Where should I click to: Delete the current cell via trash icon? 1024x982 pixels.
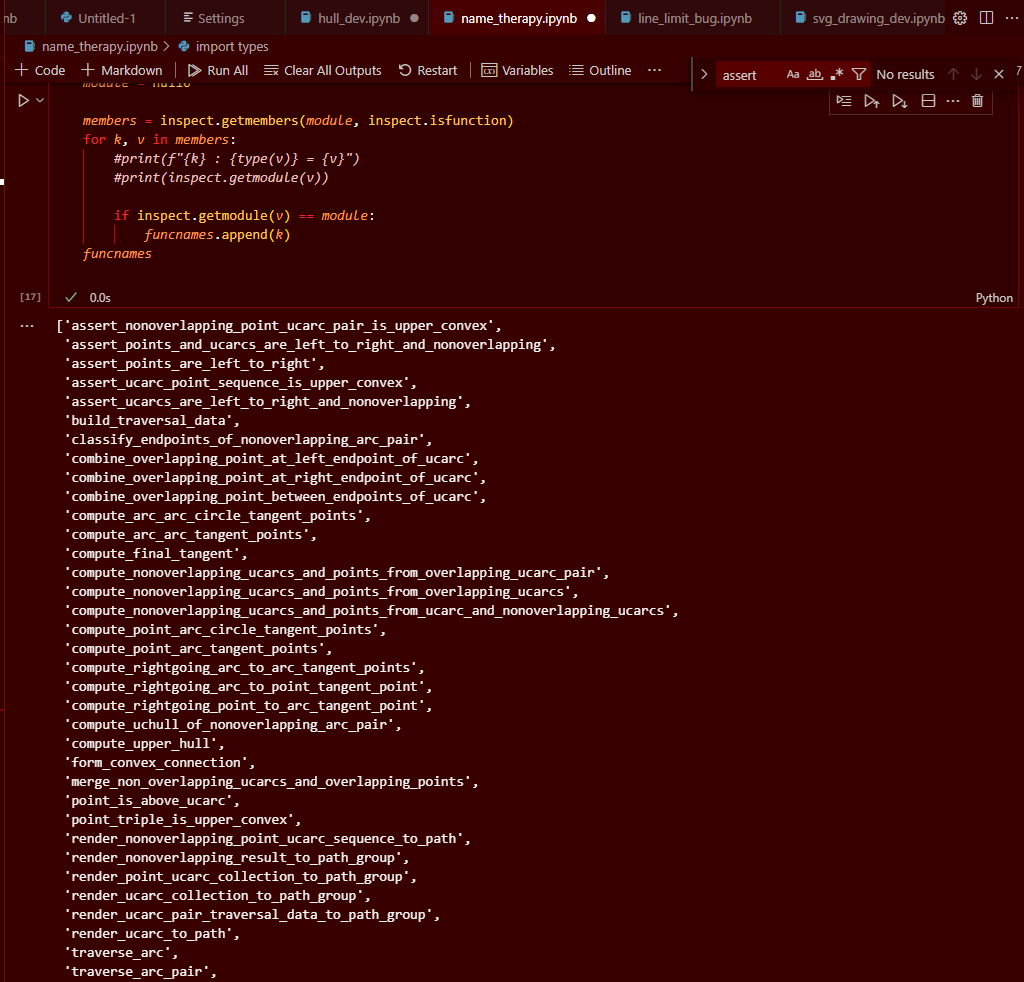point(977,101)
